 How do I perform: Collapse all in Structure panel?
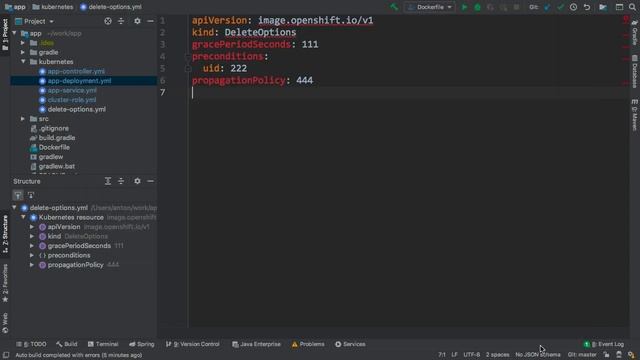121,181
